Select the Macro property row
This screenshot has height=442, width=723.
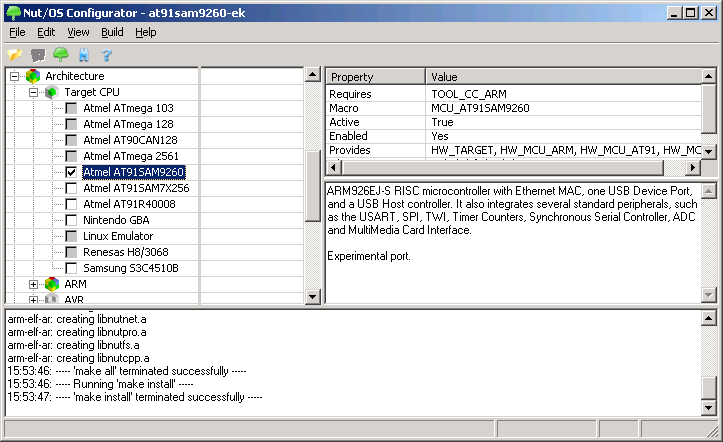[514, 108]
